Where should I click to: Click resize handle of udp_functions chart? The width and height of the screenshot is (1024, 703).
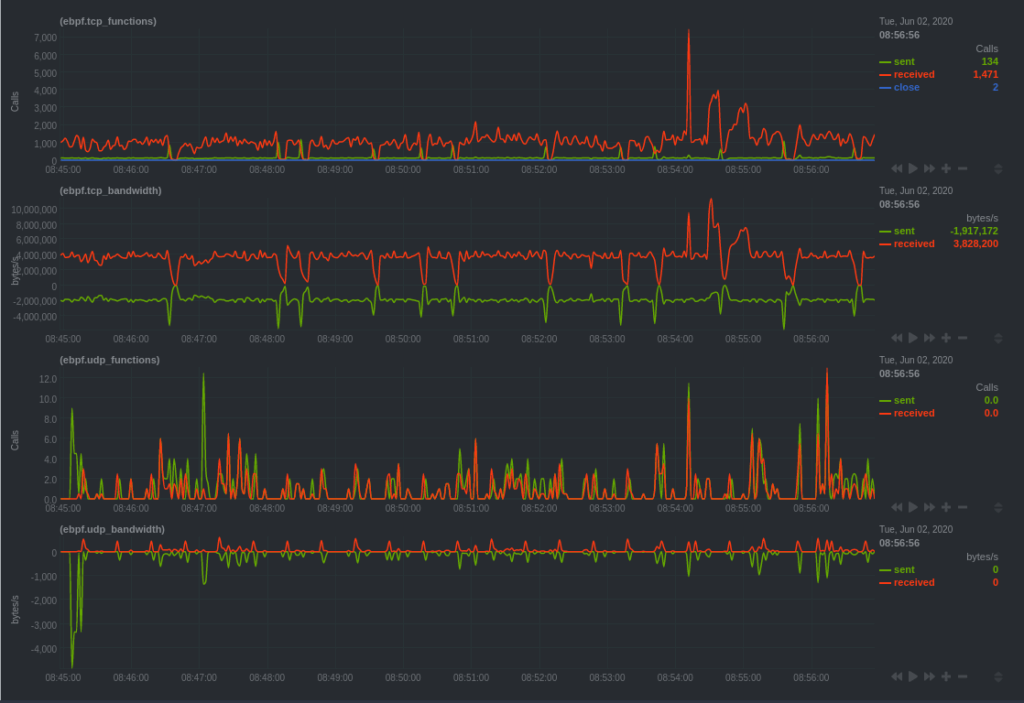[x=998, y=508]
